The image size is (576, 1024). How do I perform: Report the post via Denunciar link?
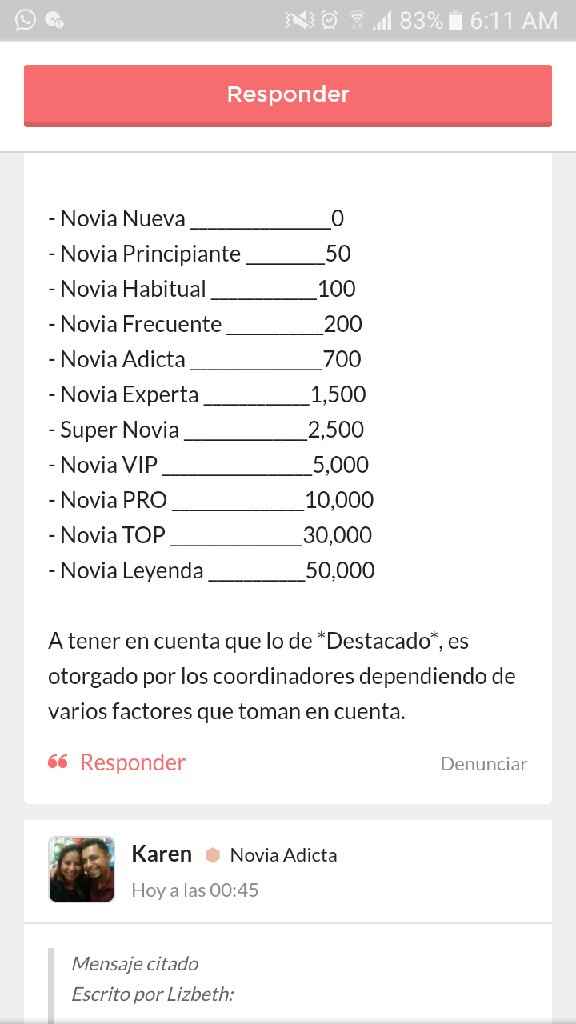click(484, 763)
